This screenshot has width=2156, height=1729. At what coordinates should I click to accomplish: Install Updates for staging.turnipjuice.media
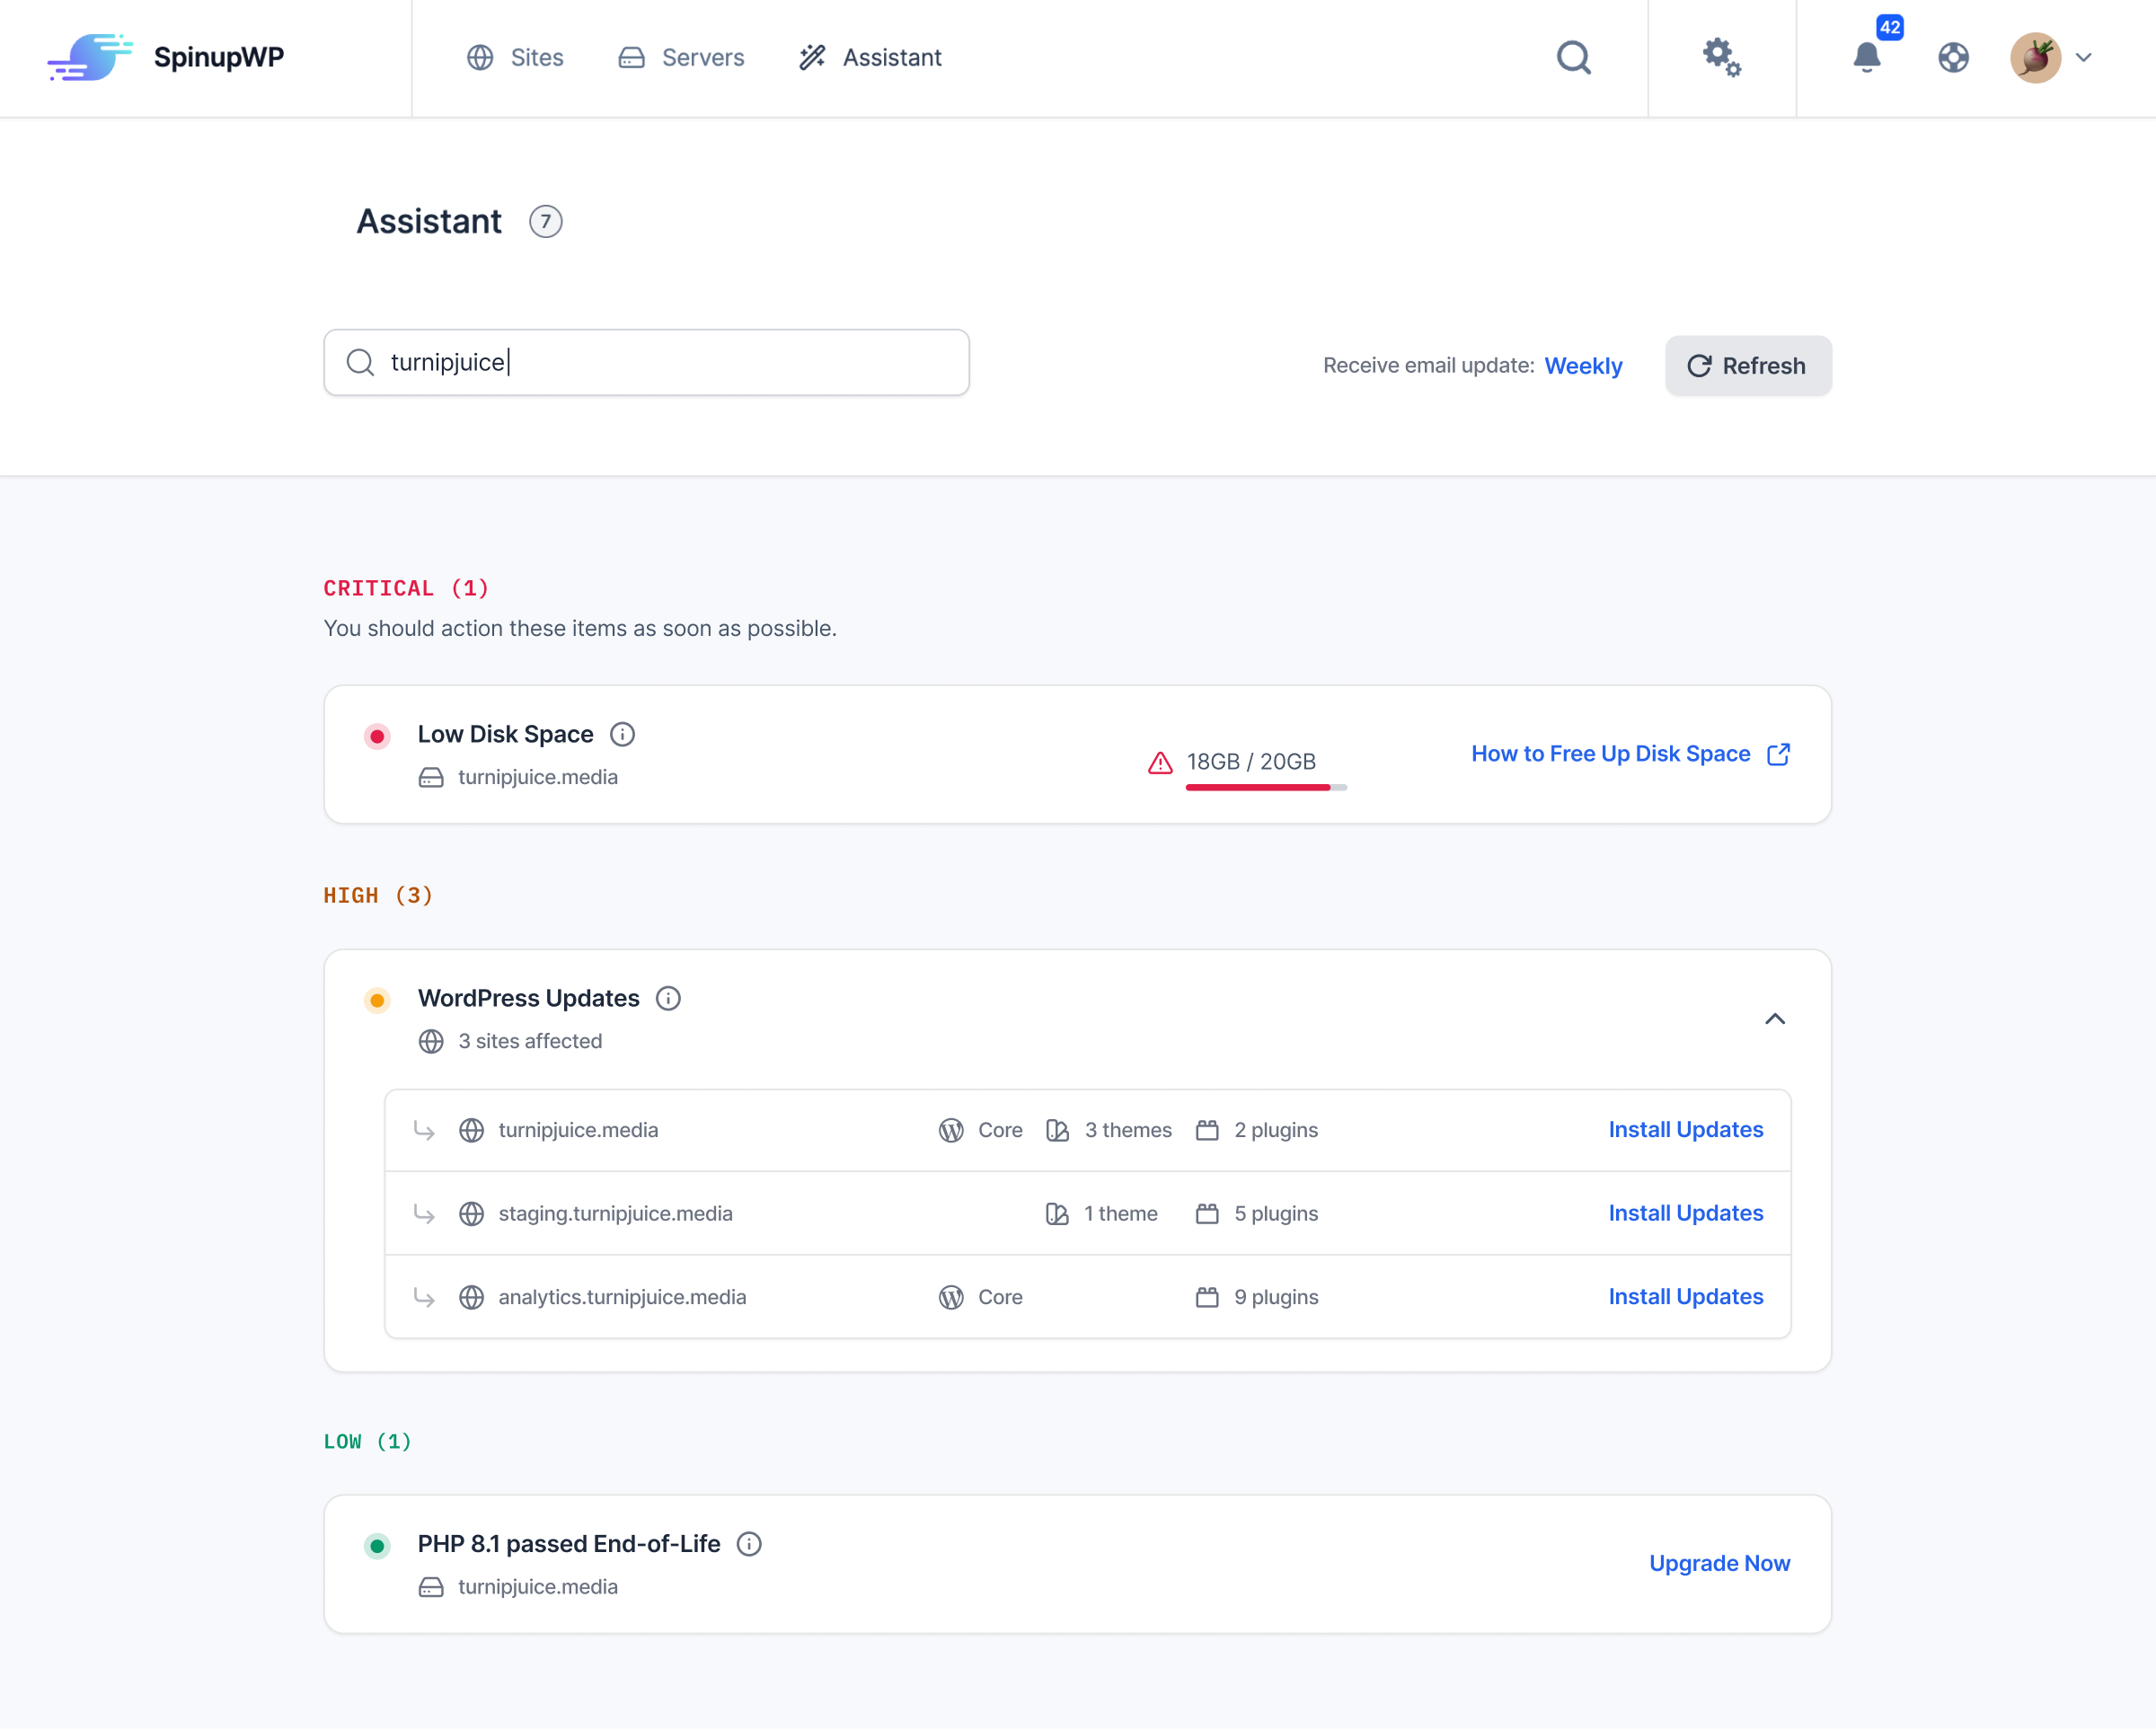[x=1686, y=1214]
